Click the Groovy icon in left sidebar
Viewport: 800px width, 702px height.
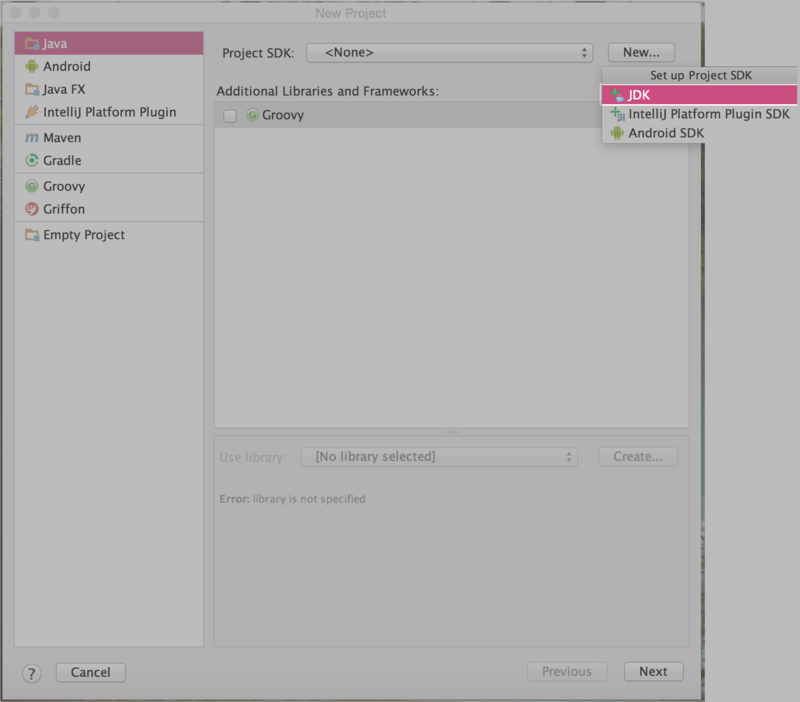(32, 186)
